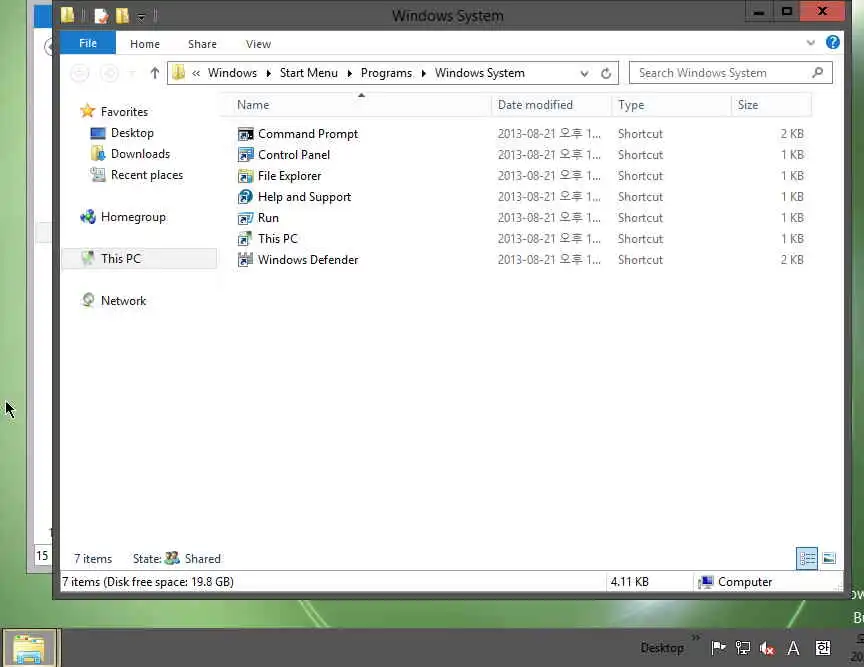
Task: Click Programs in the breadcrumb path
Action: point(386,73)
